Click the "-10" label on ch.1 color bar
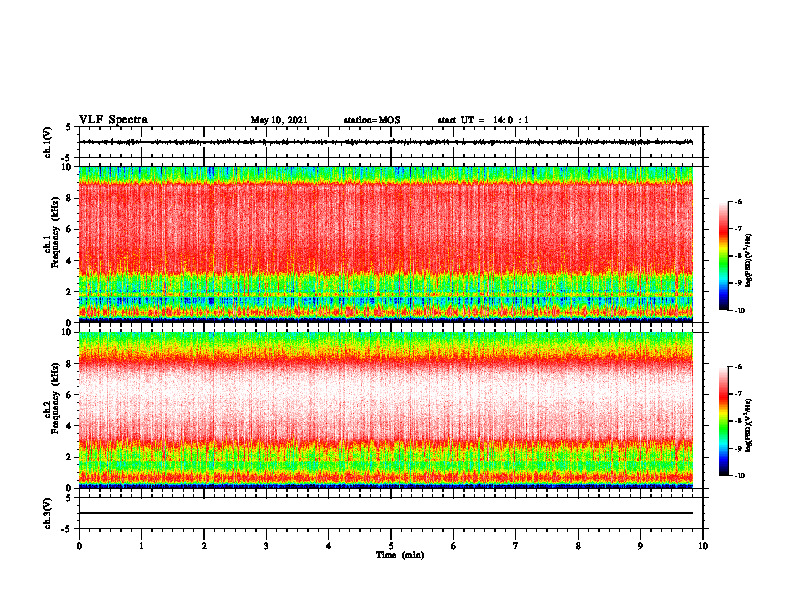 [739, 310]
